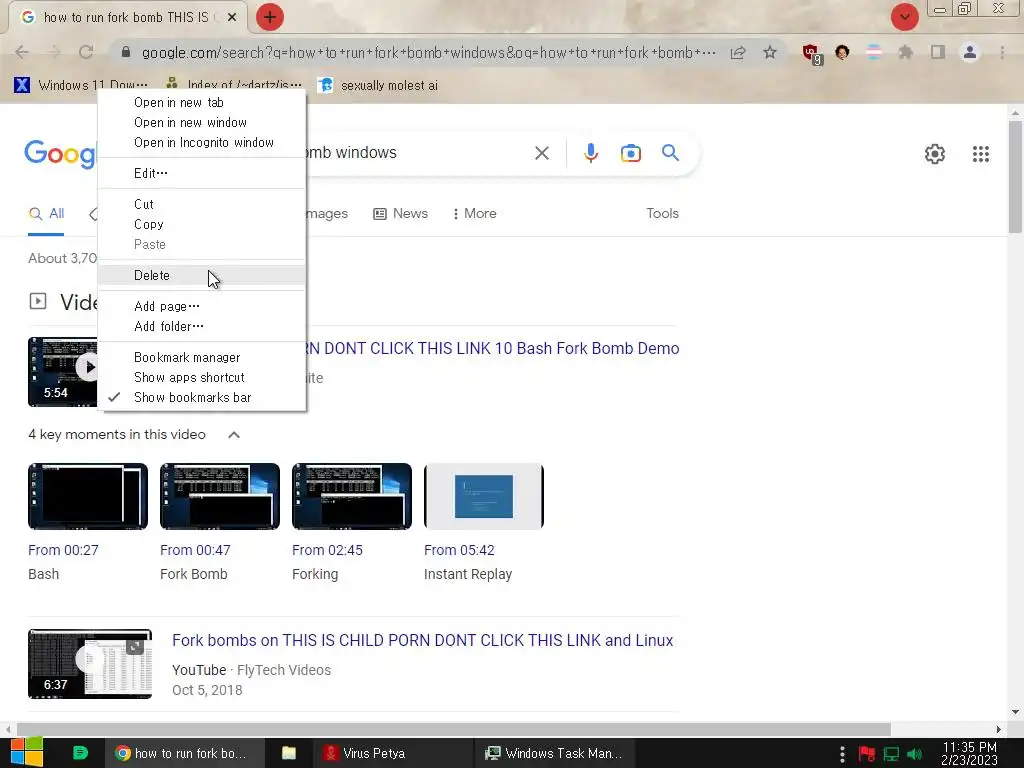The image size is (1024, 768).
Task: Submit search with the magnifier icon
Action: click(x=670, y=153)
